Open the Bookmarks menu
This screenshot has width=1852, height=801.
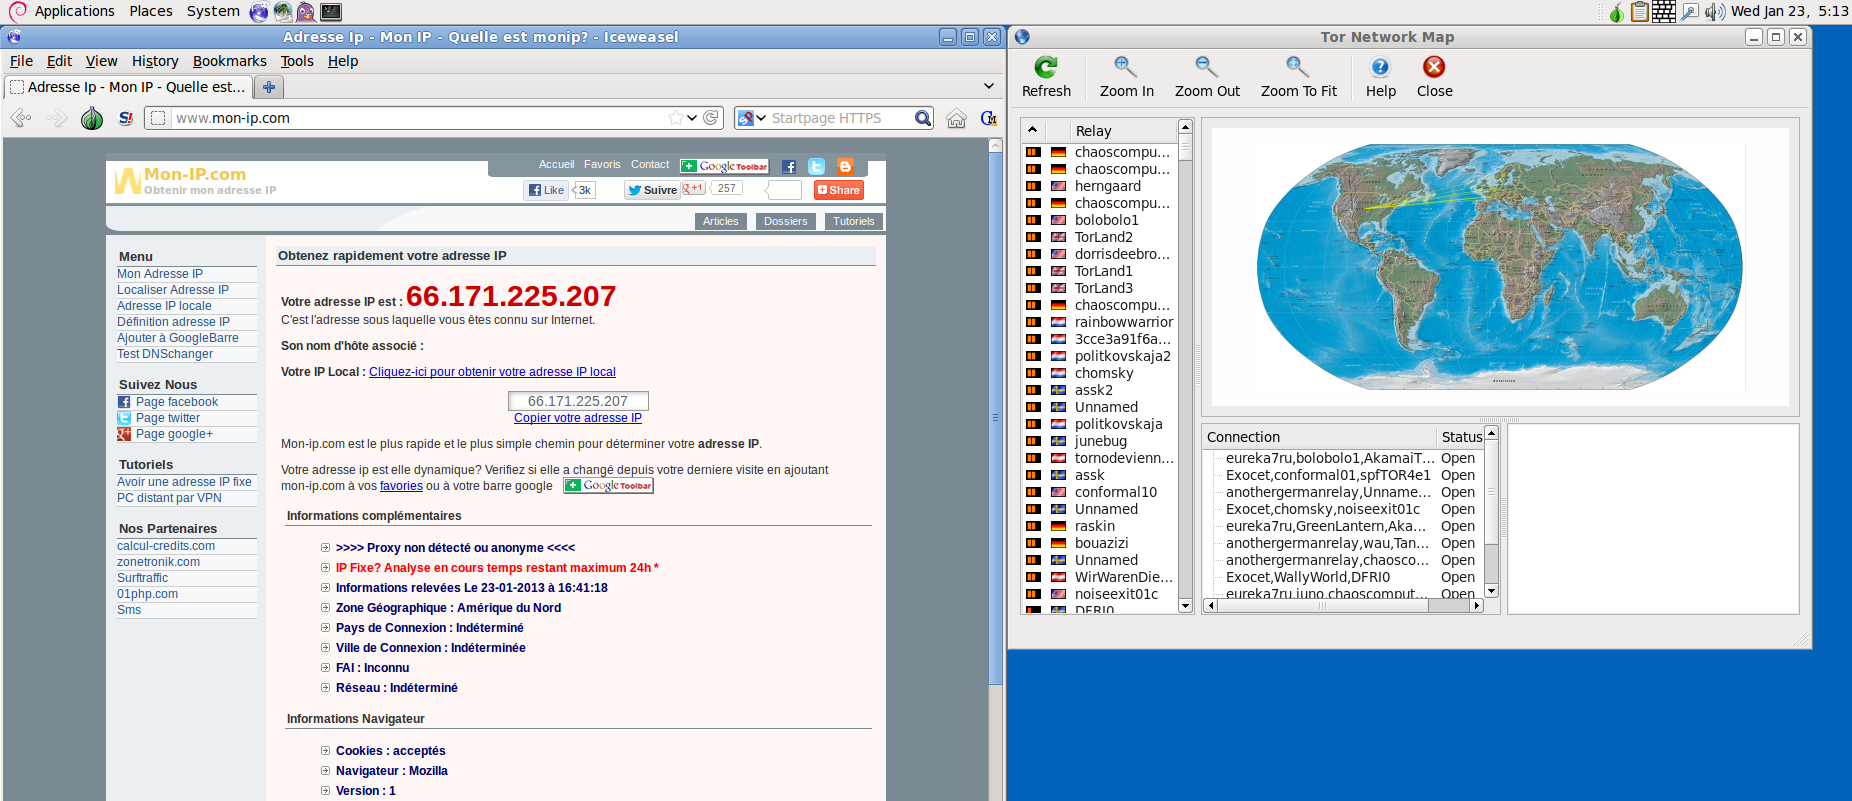[230, 61]
